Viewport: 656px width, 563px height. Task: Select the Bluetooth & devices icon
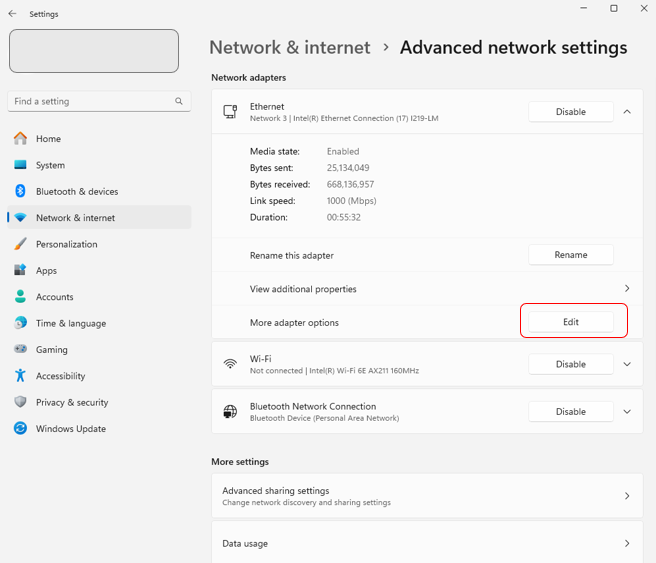click(20, 191)
